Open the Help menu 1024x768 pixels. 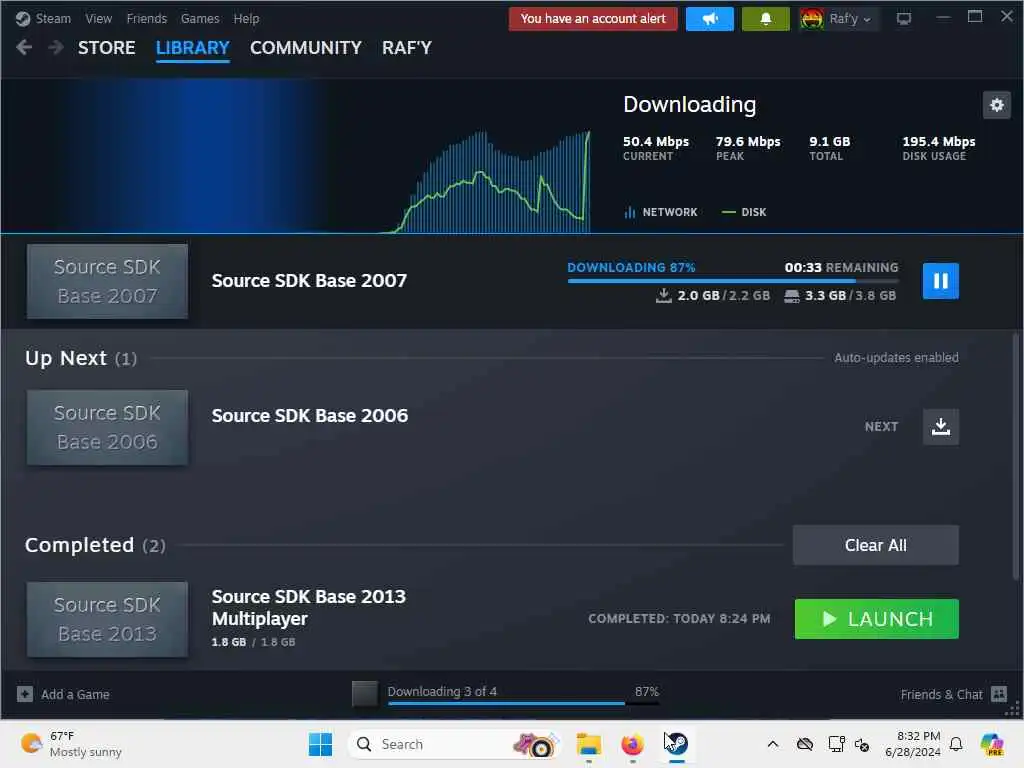point(246,19)
